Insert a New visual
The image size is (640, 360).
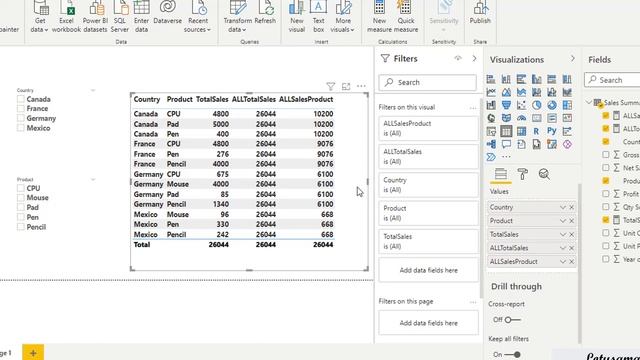coord(297,17)
